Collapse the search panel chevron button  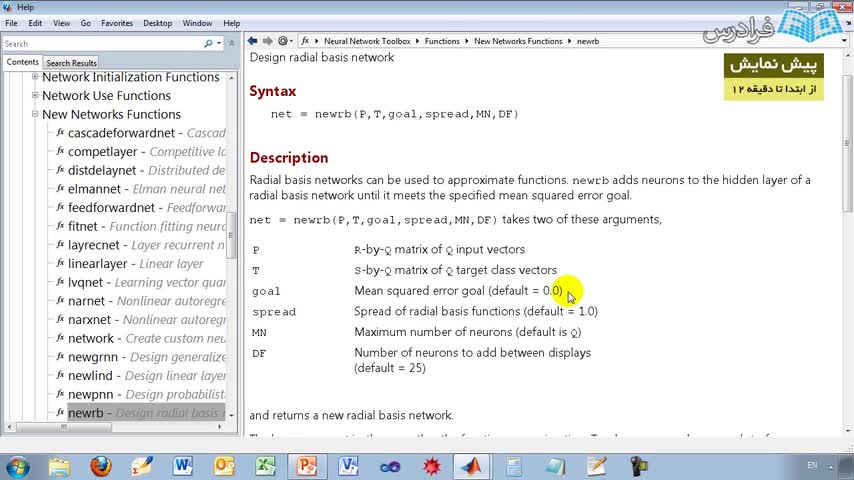[x=231, y=43]
